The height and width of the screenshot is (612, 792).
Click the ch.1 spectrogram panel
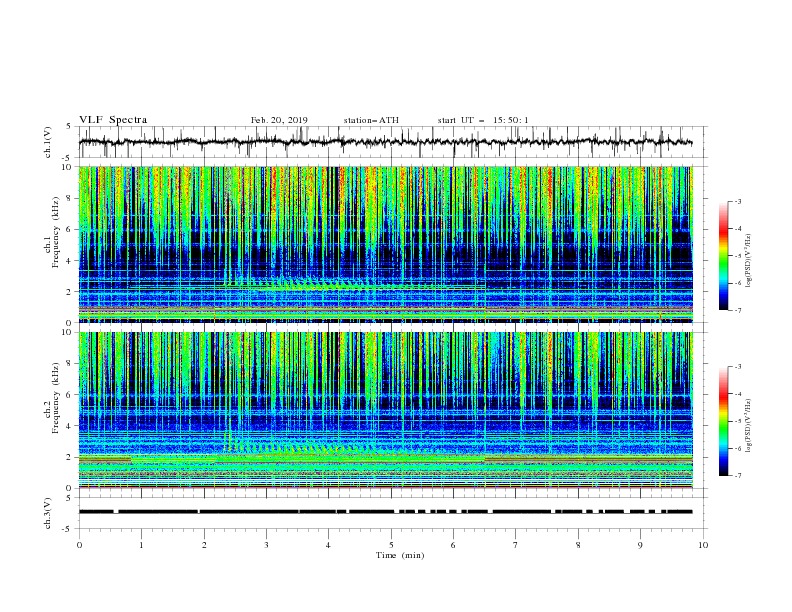click(x=386, y=244)
